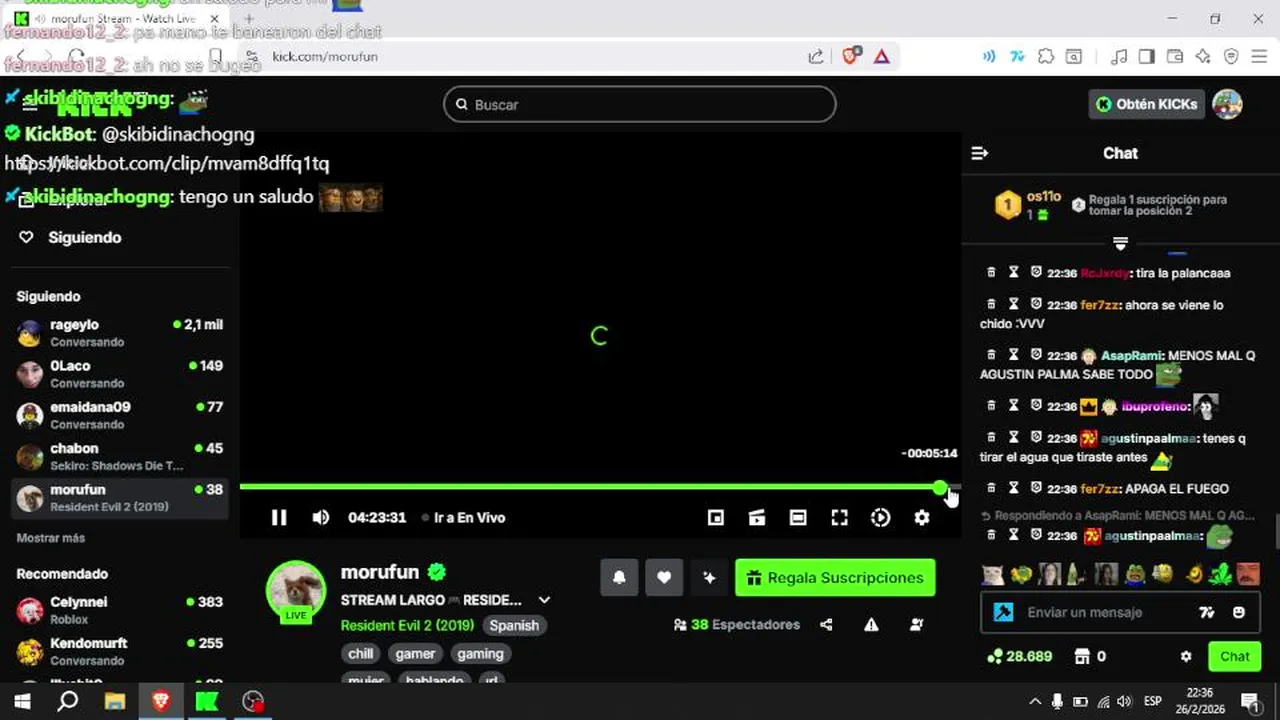Toggle the follow heart button
The width and height of the screenshot is (1280, 720).
coord(664,577)
